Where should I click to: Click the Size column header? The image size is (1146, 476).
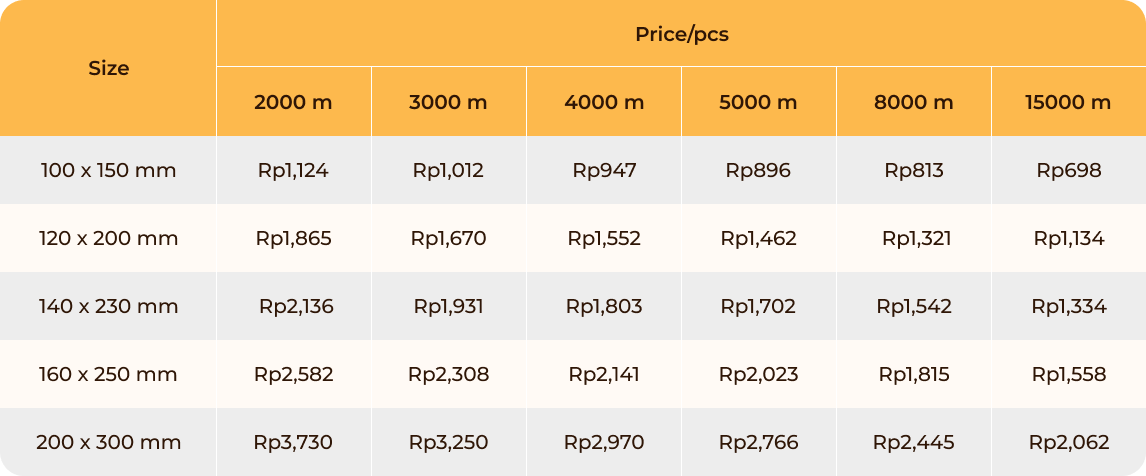(108, 68)
